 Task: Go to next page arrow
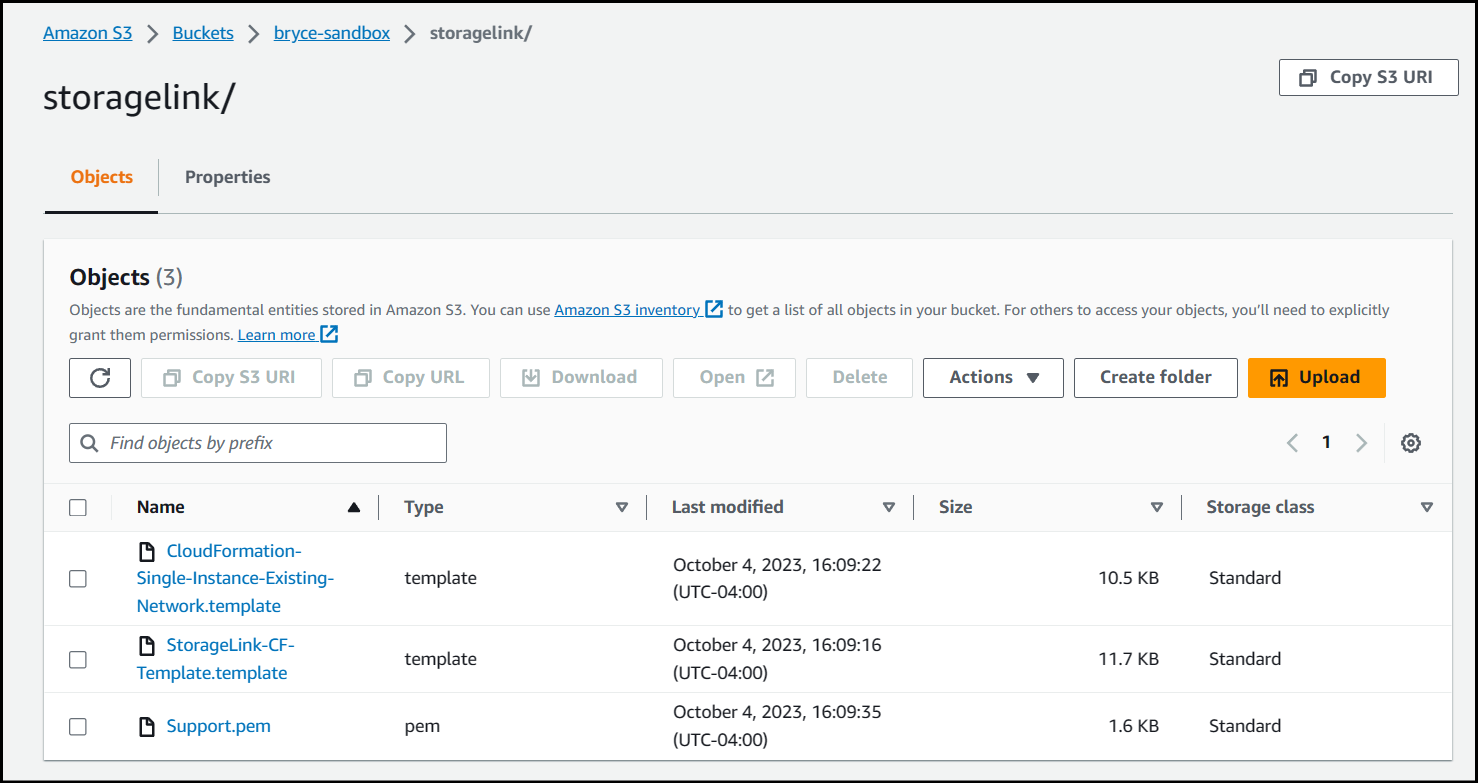click(x=1361, y=443)
